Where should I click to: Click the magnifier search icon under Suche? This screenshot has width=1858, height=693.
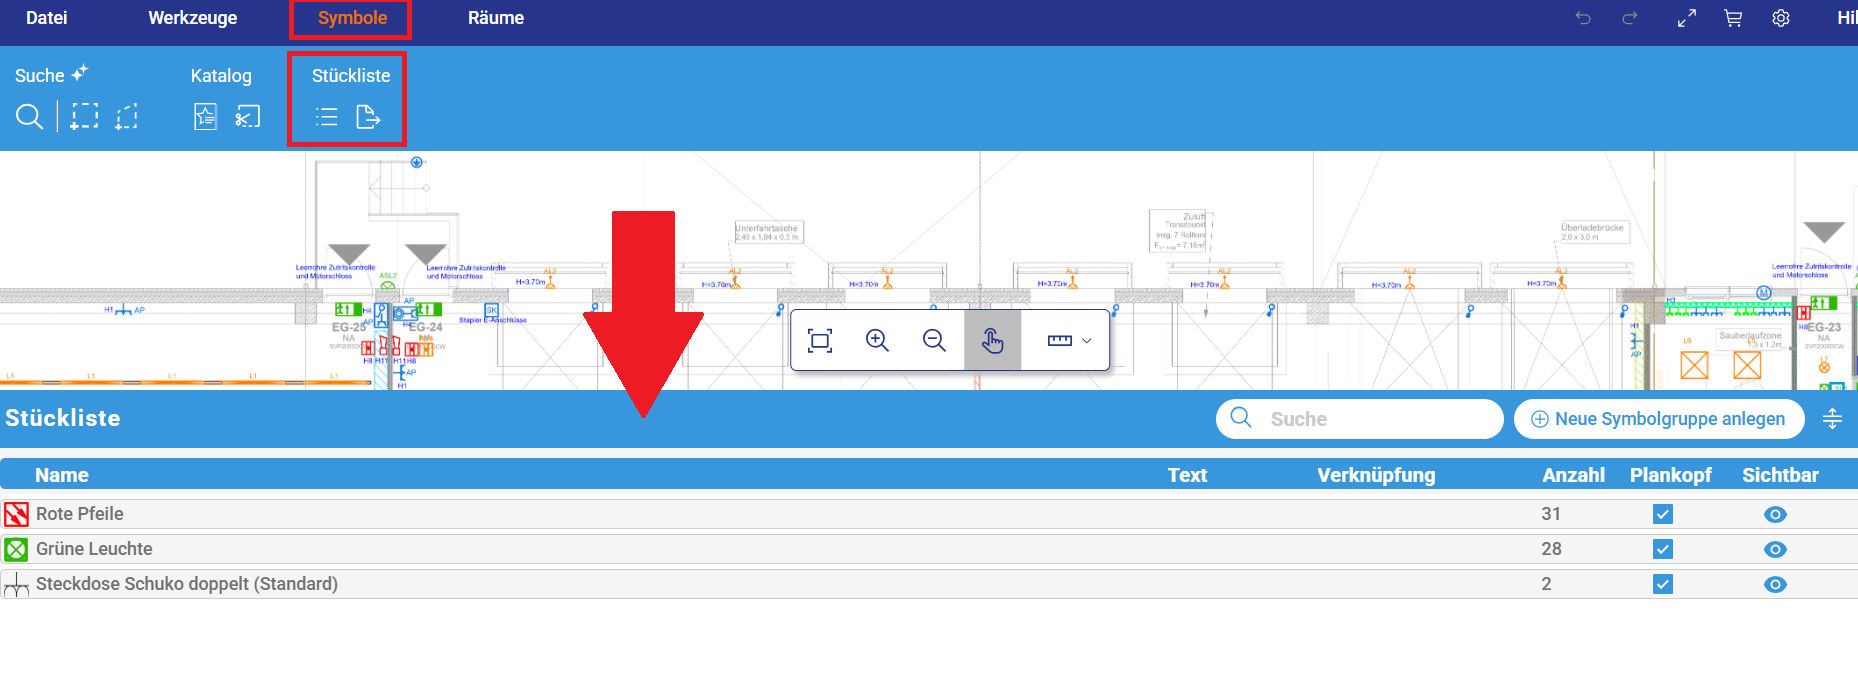coord(29,117)
